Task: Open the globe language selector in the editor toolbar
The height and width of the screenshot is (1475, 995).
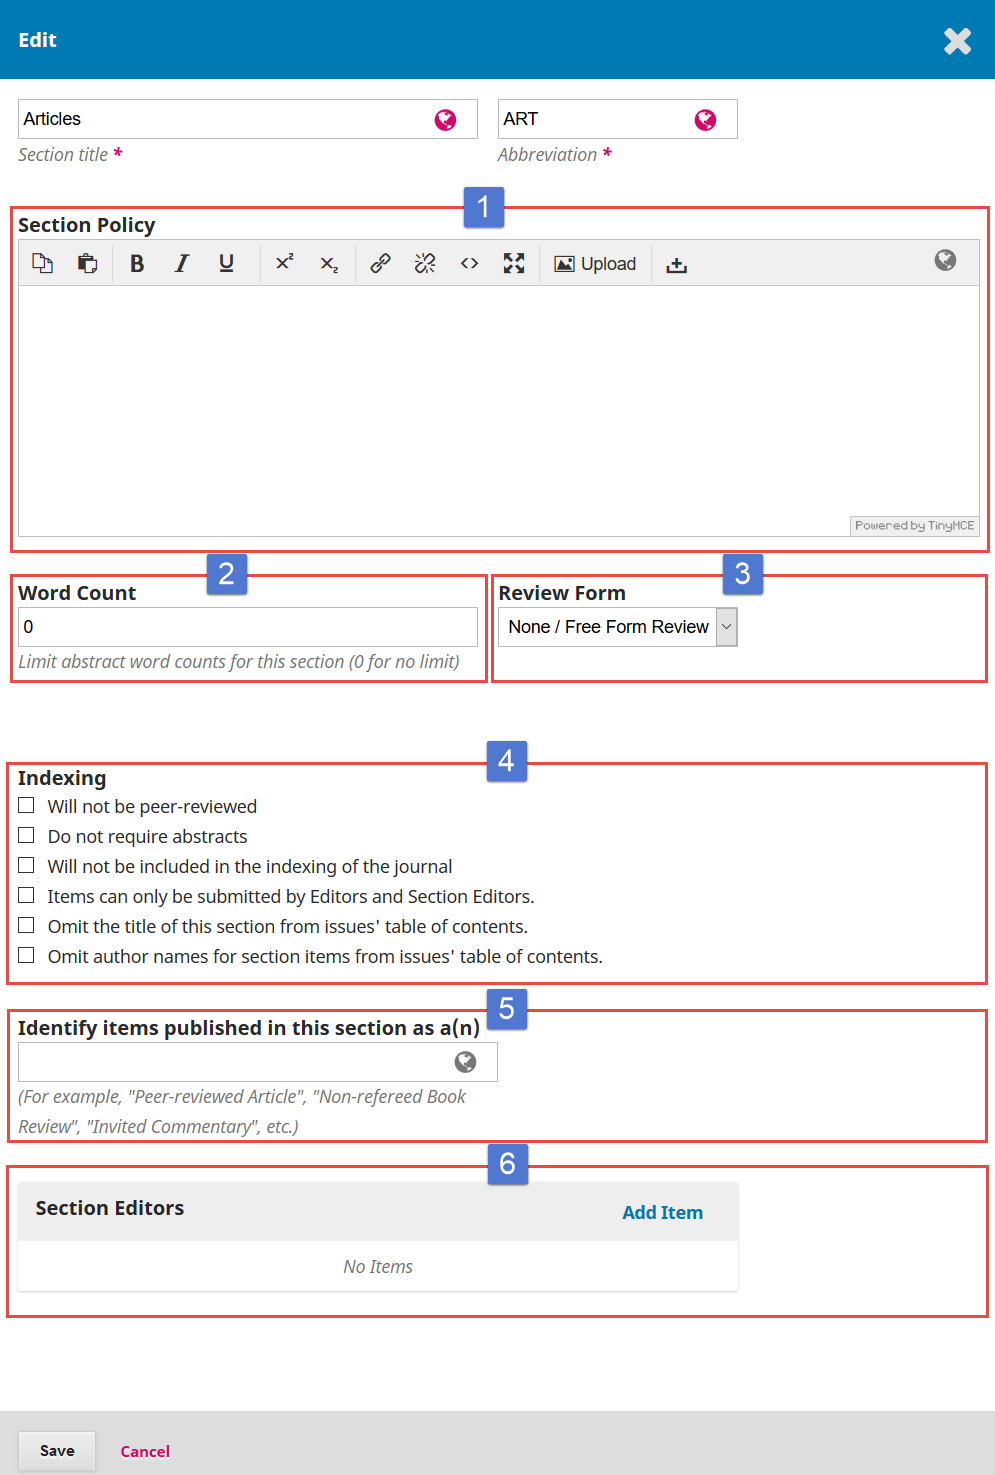Action: (944, 261)
